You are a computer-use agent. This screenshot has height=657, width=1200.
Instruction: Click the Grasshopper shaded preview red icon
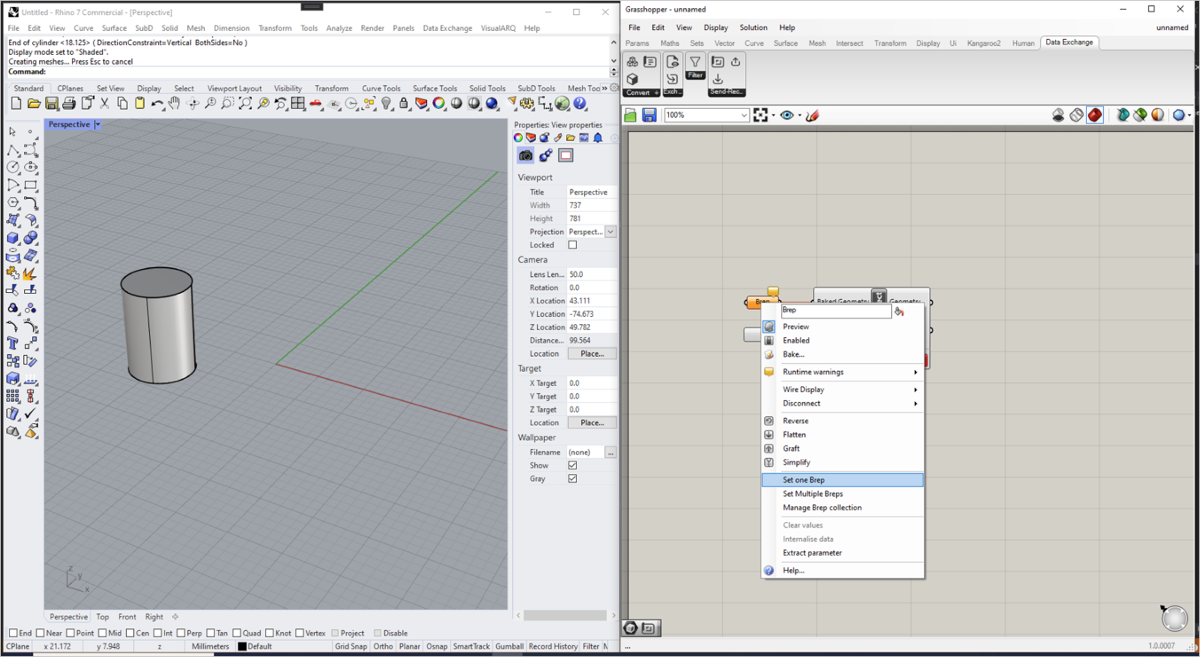[x=1095, y=116]
